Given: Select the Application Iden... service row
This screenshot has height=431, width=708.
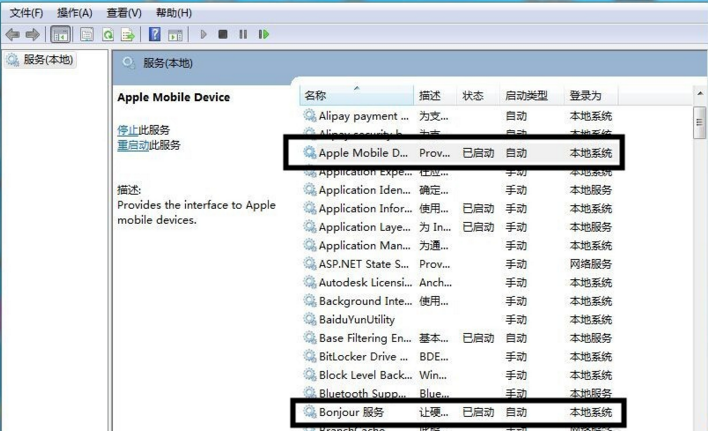Looking at the screenshot, I should click(x=457, y=190).
